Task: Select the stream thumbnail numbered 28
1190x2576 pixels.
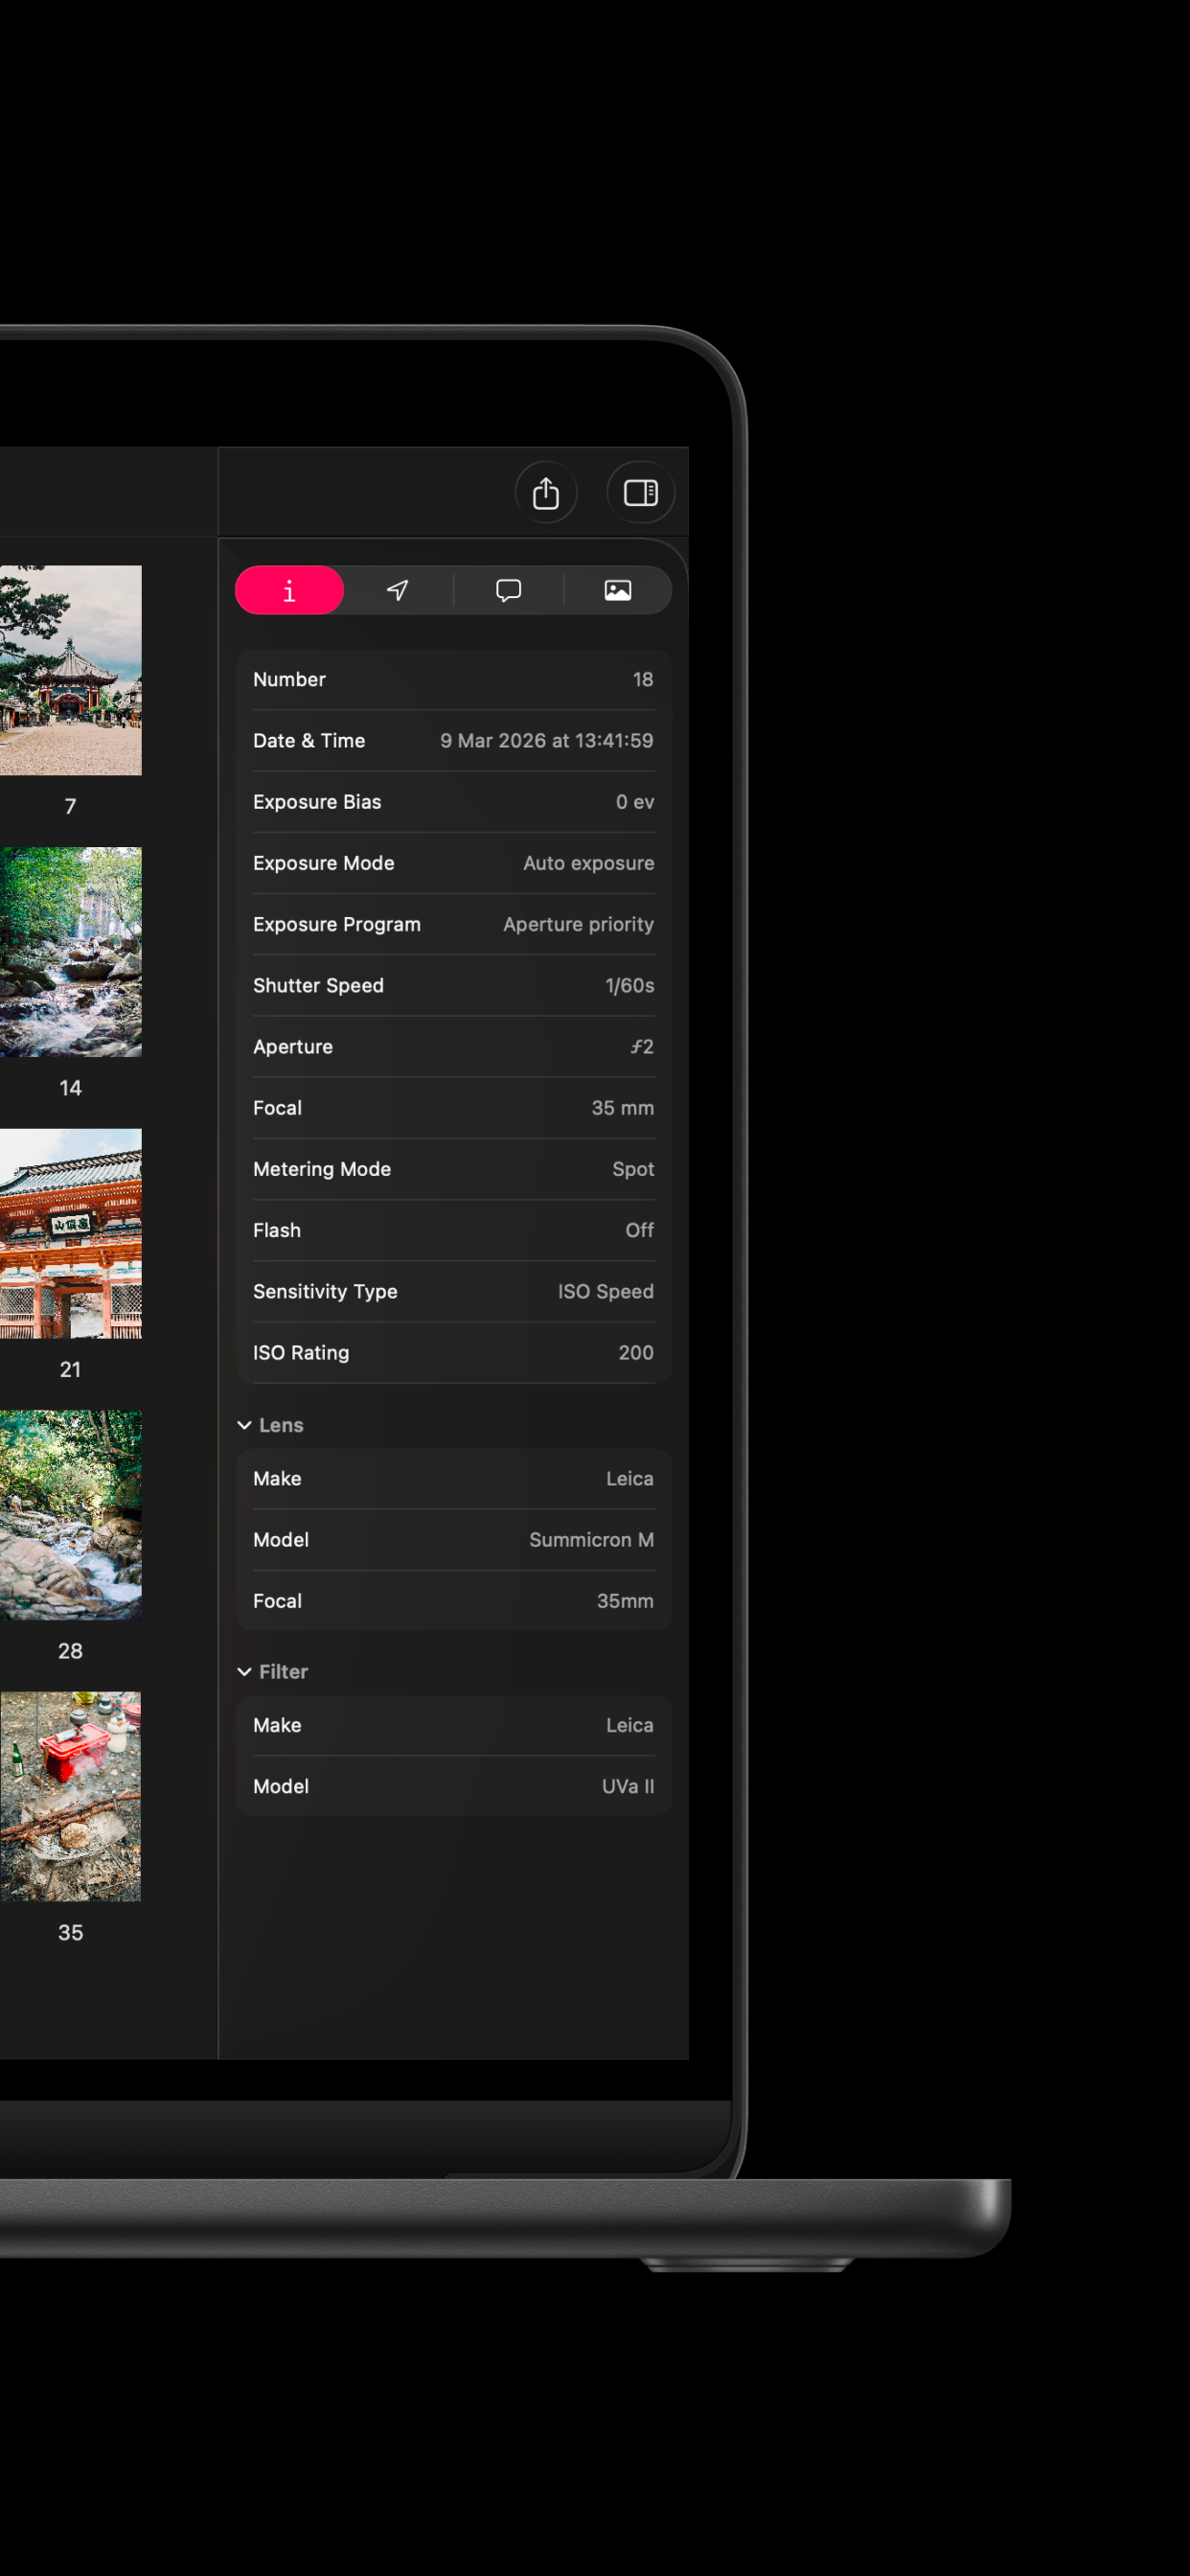Action: pos(70,1515)
